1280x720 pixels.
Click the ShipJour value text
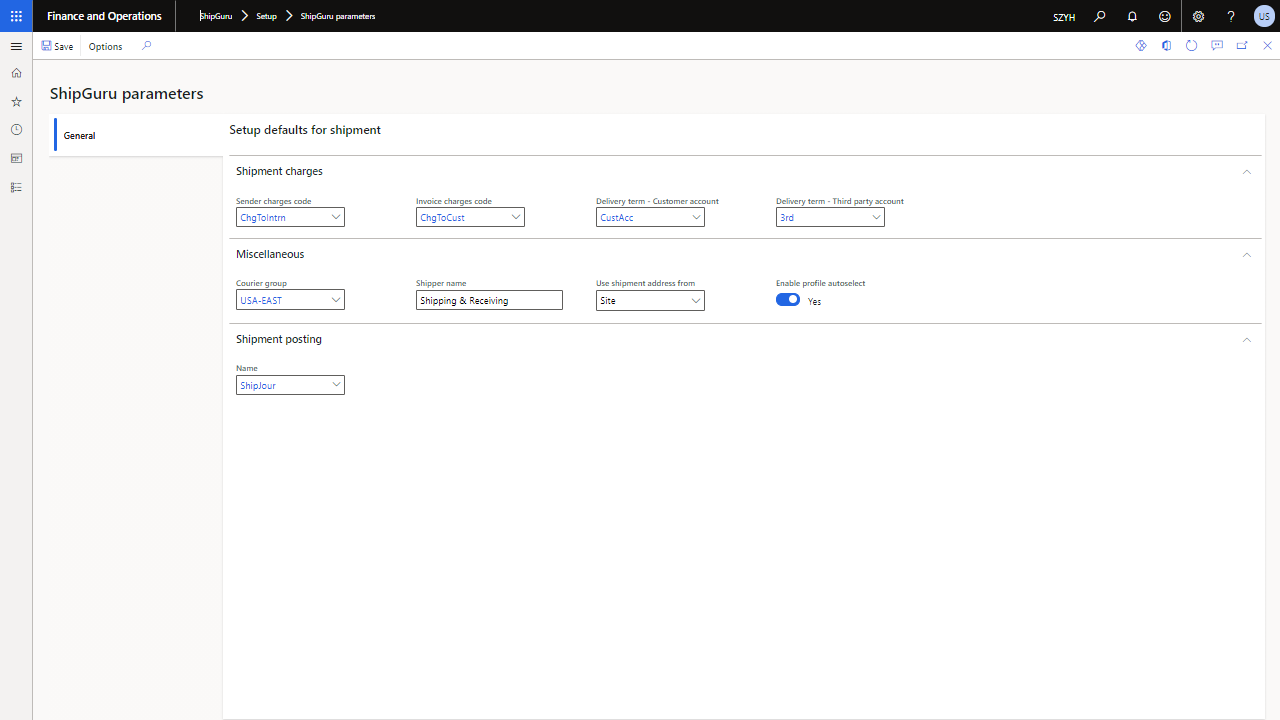pos(258,385)
